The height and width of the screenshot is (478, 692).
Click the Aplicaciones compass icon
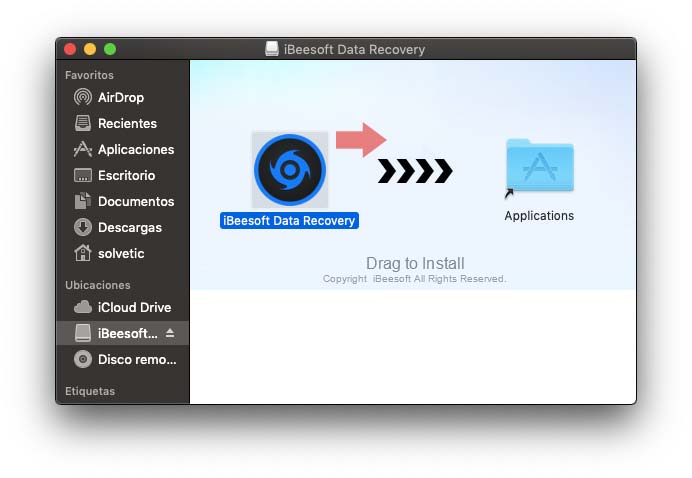(83, 149)
